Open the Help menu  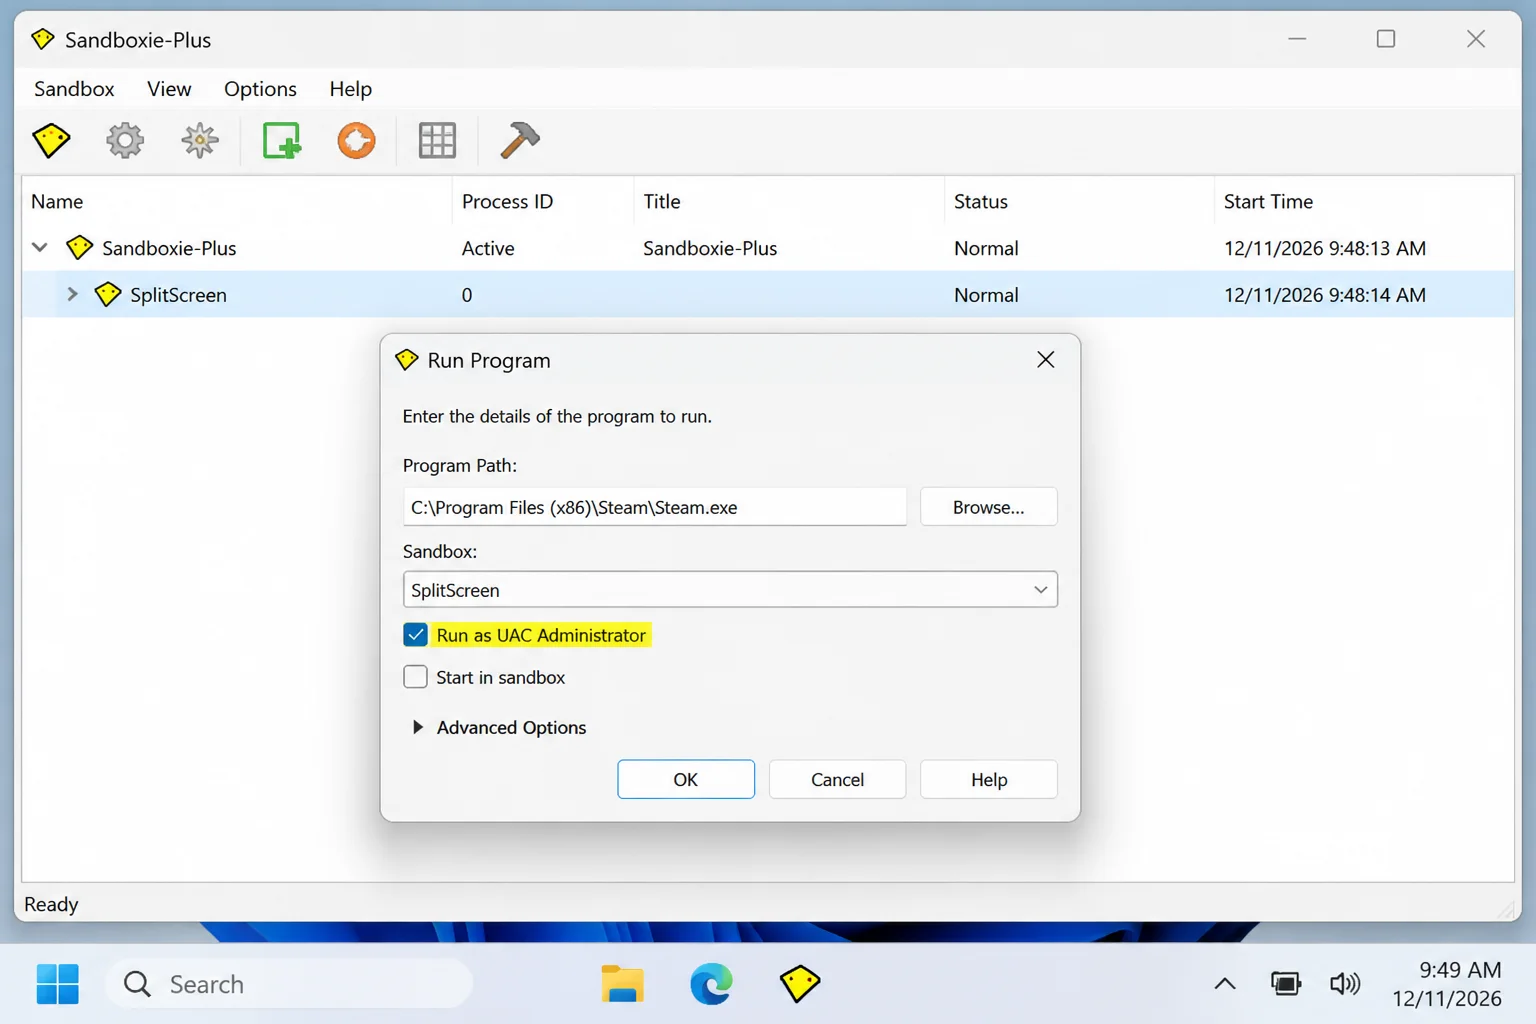pos(350,89)
